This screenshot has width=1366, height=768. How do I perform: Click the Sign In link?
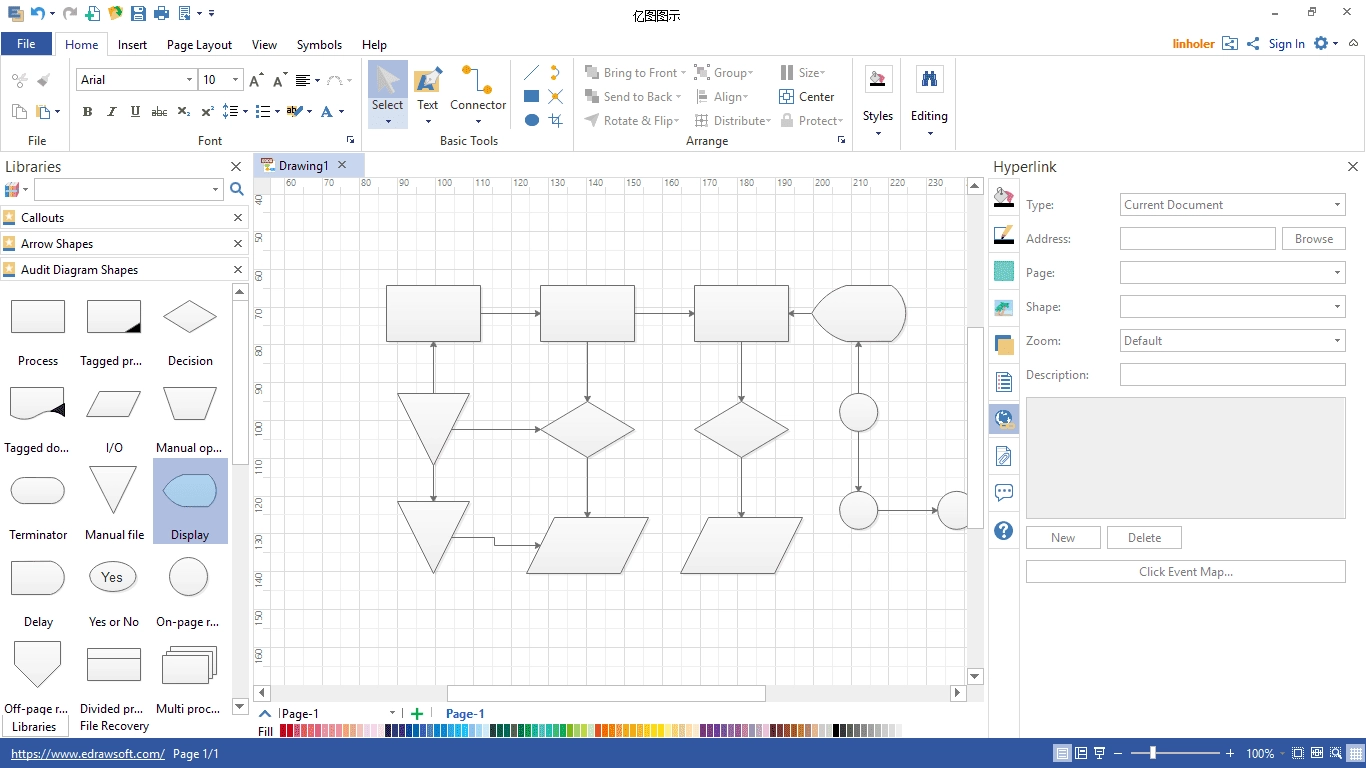tap(1286, 44)
